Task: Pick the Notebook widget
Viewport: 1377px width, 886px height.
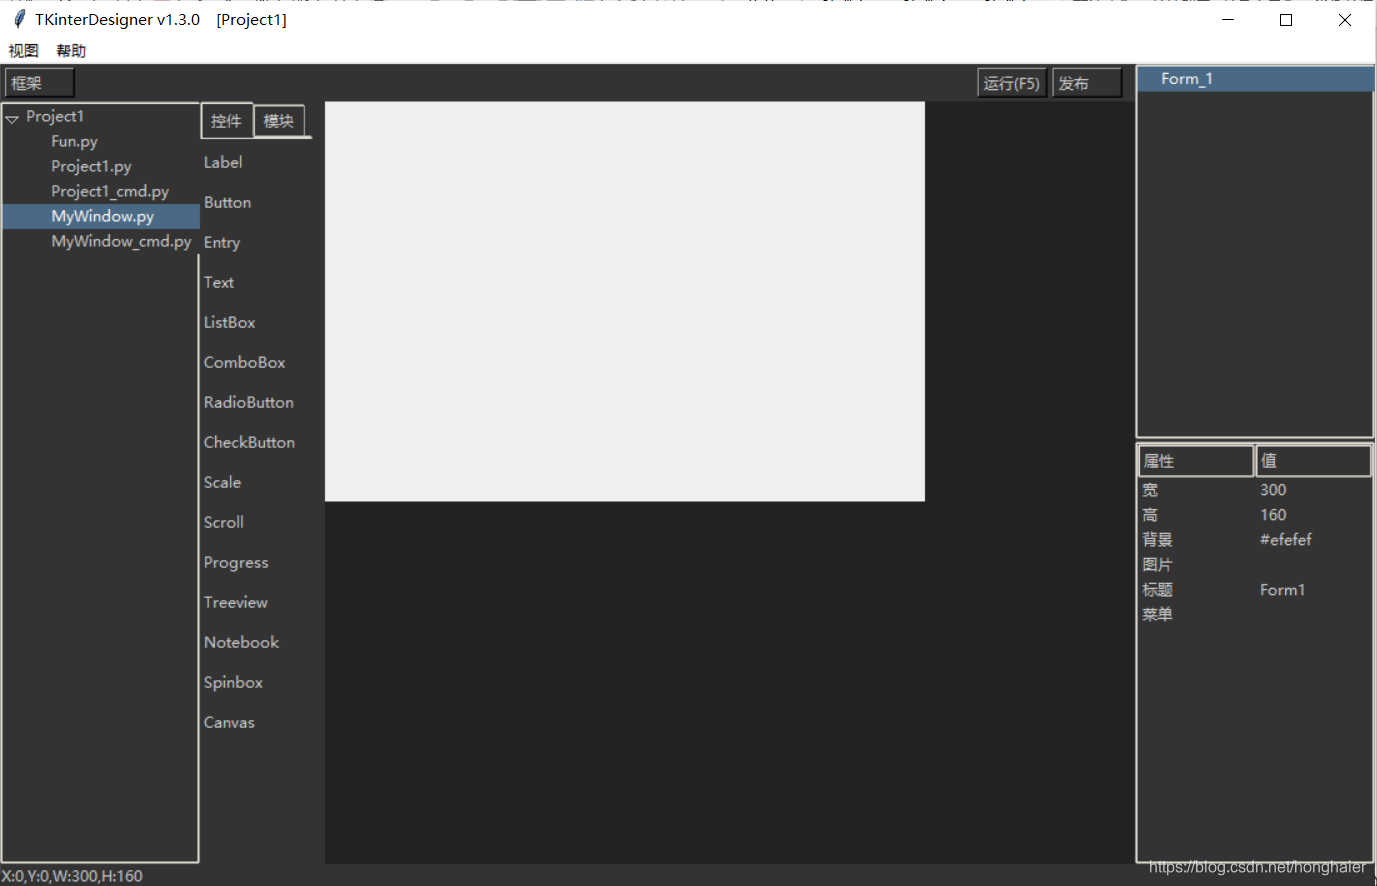Action: click(x=242, y=642)
